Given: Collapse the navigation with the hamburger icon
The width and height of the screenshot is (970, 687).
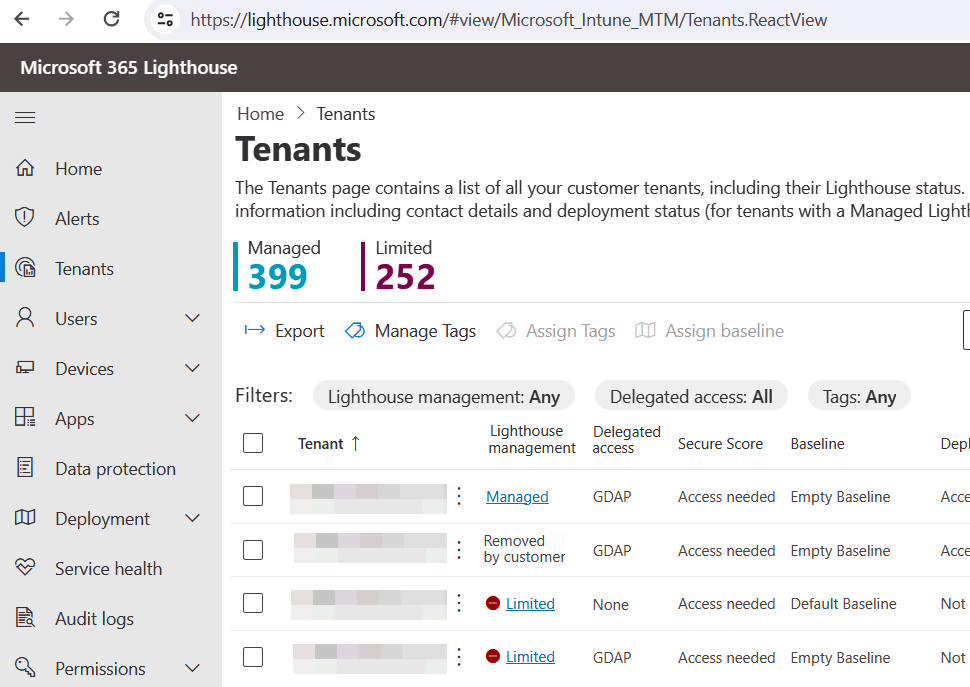Looking at the screenshot, I should click(25, 117).
